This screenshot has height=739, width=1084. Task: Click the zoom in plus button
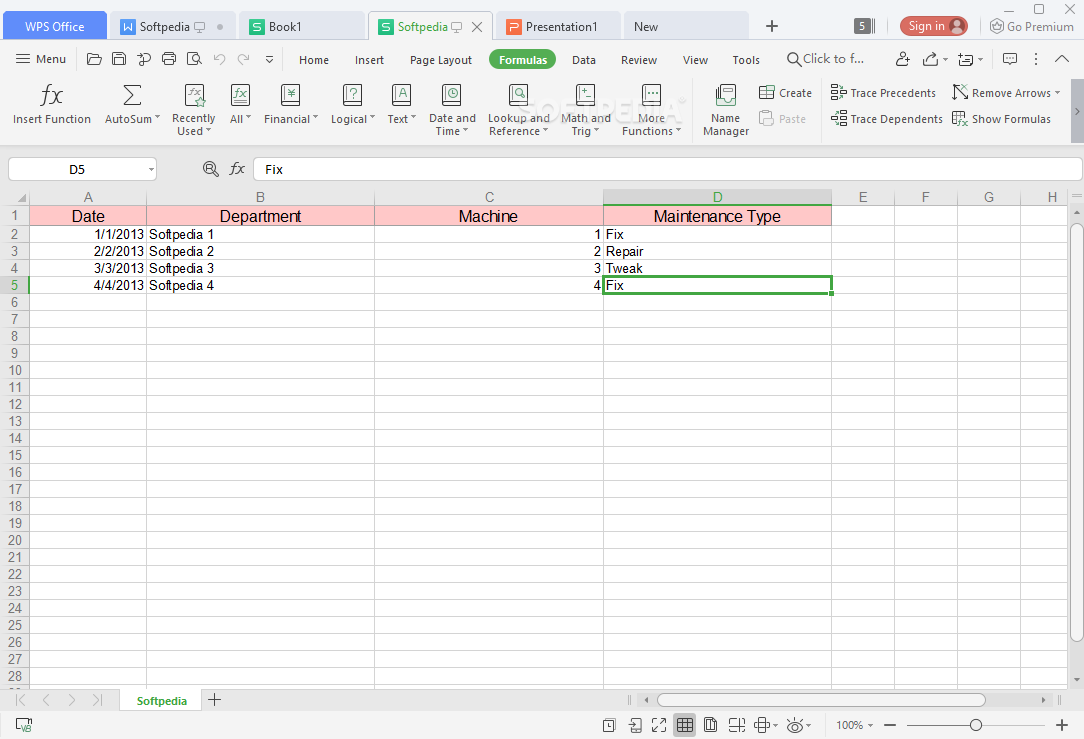click(1062, 724)
